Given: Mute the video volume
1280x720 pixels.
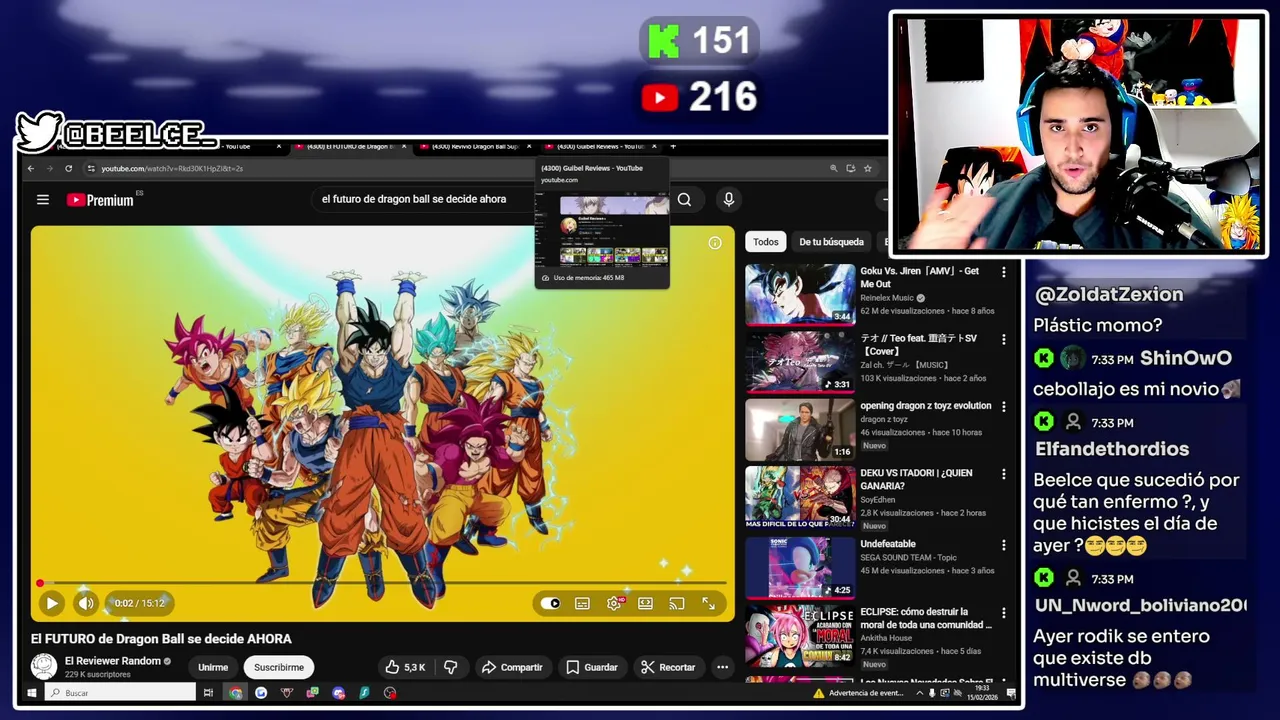Looking at the screenshot, I should 86,603.
